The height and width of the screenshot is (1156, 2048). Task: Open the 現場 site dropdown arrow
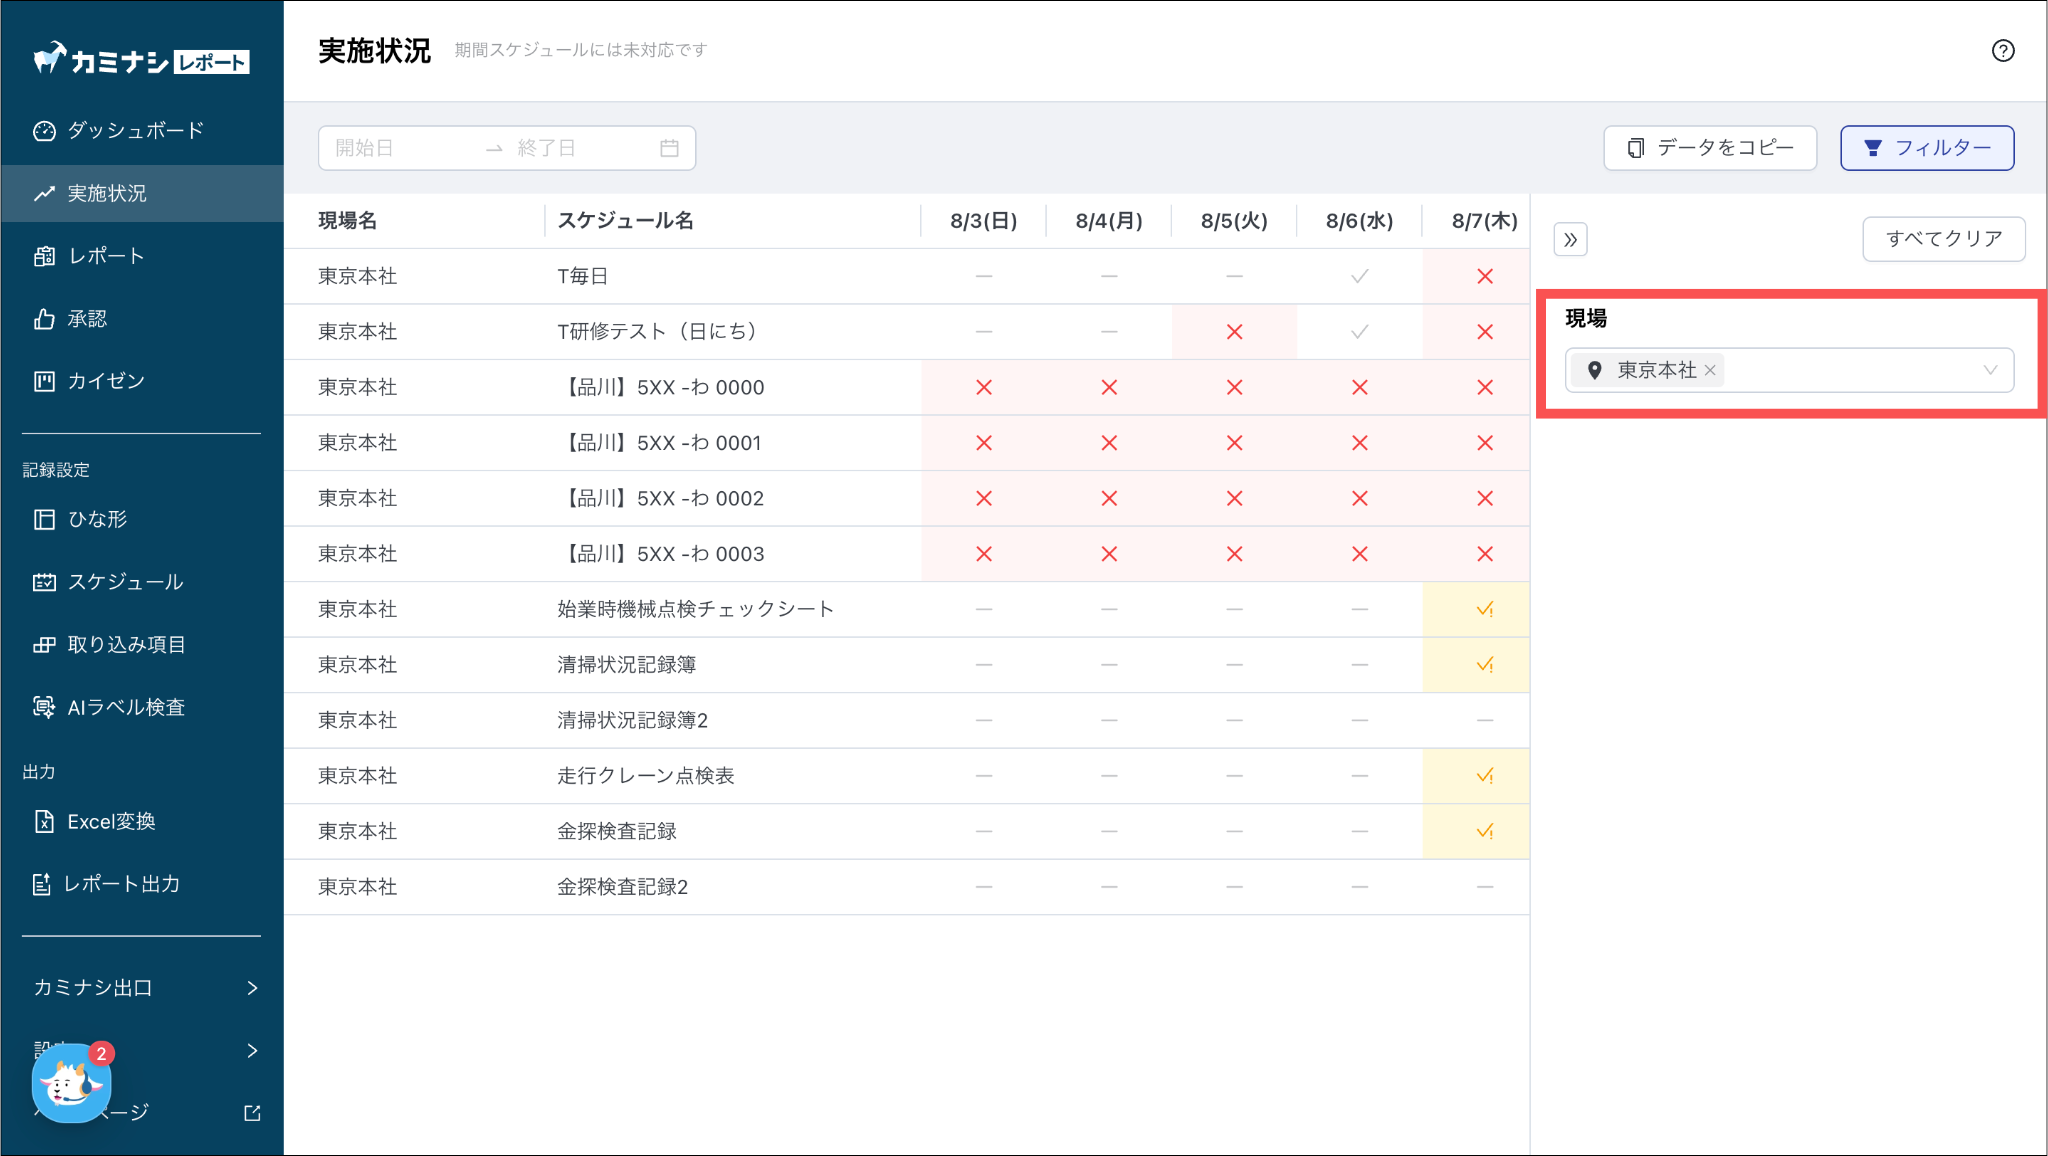[1990, 370]
